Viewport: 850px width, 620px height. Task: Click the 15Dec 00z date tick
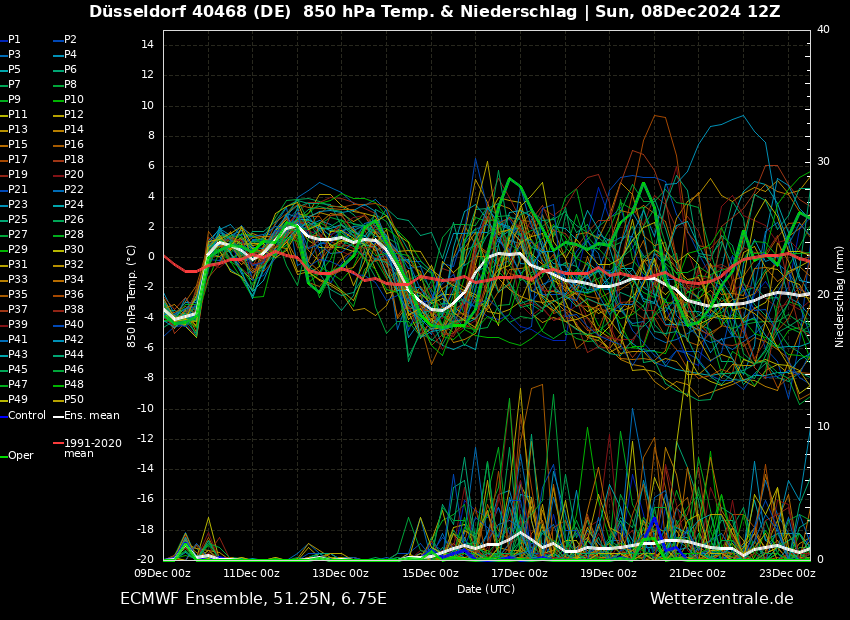coord(430,573)
